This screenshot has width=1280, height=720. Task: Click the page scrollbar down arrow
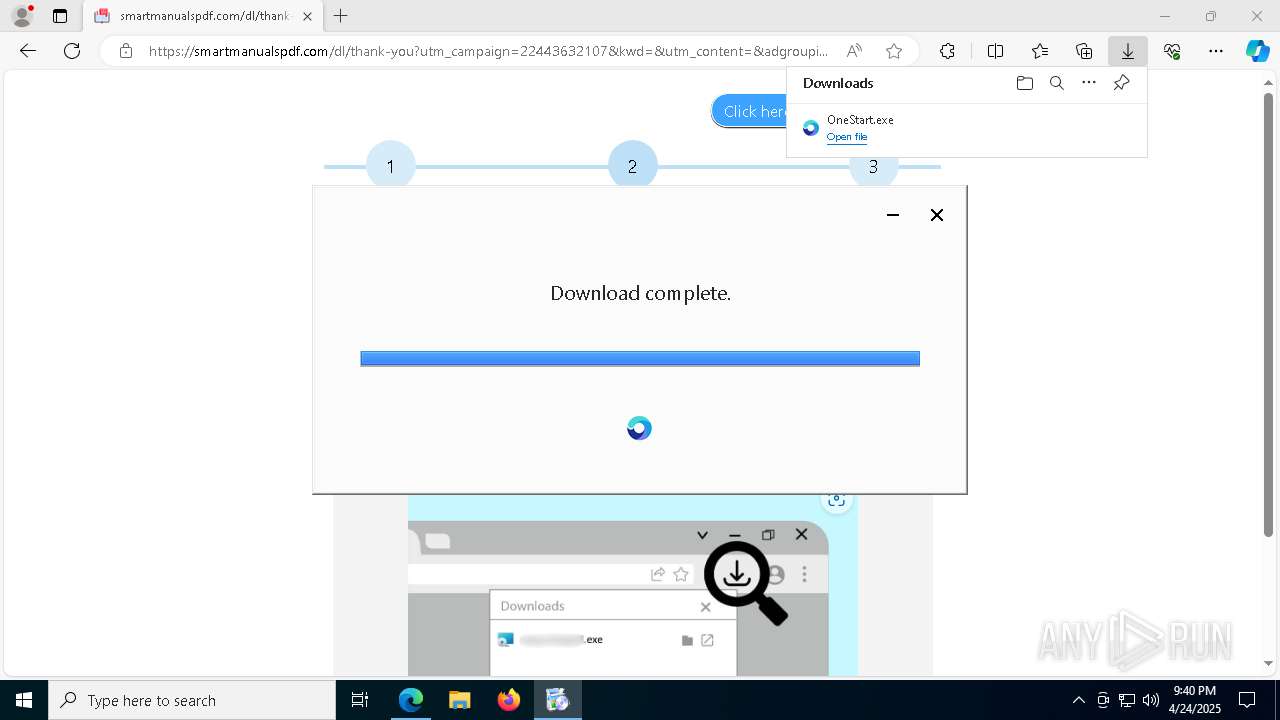[x=1269, y=663]
